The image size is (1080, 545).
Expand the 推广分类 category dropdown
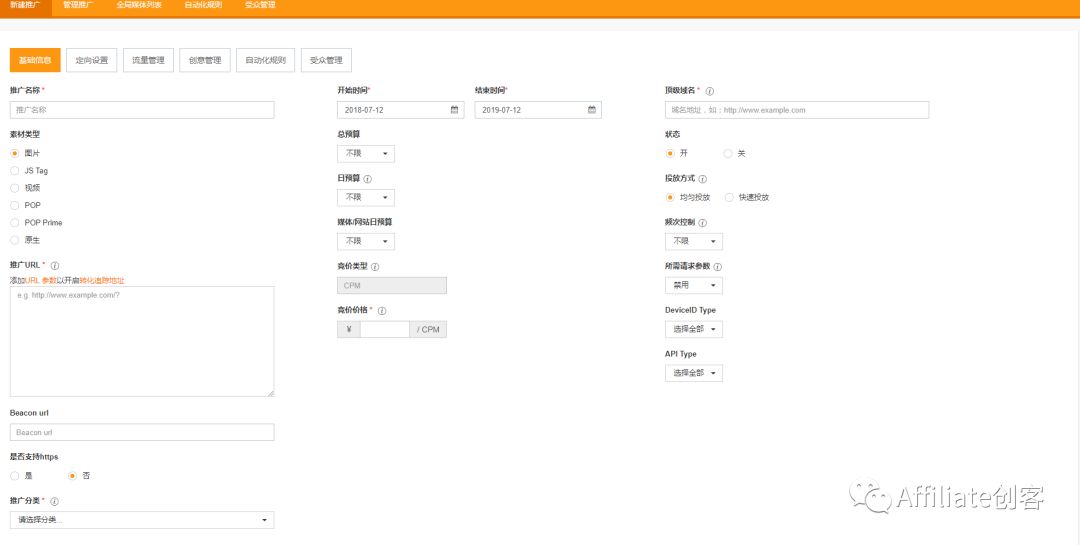pyautogui.click(x=142, y=520)
